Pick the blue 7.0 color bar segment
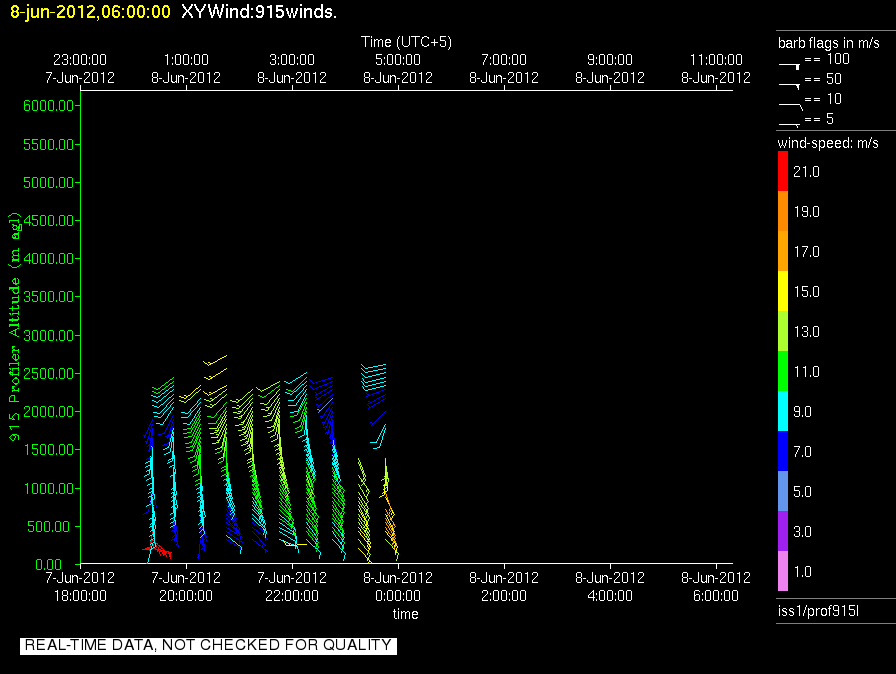 782,451
